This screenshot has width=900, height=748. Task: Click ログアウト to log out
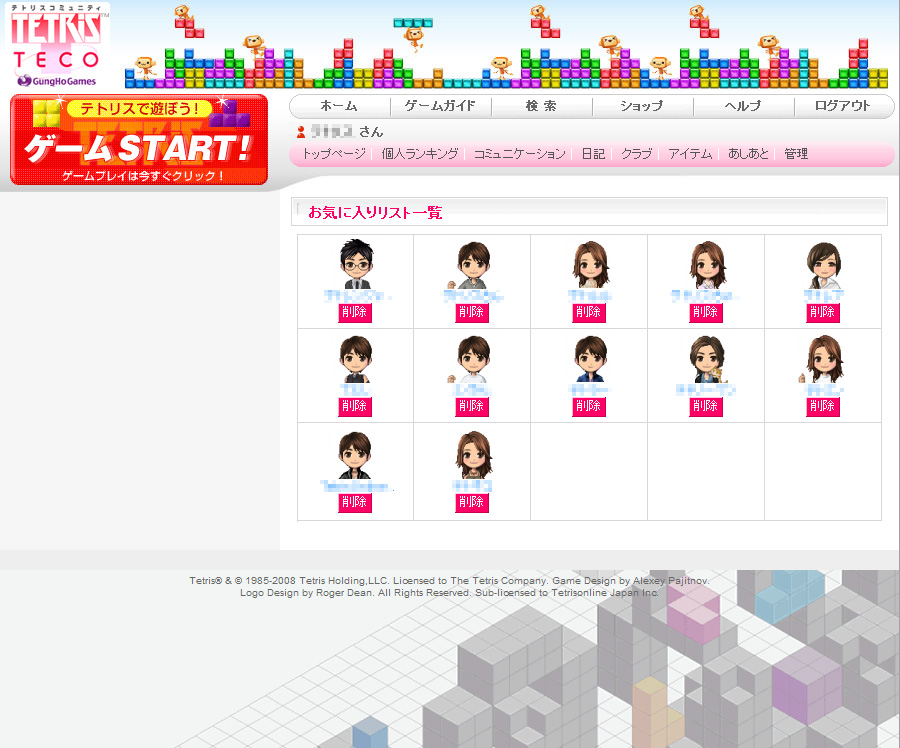(x=843, y=106)
